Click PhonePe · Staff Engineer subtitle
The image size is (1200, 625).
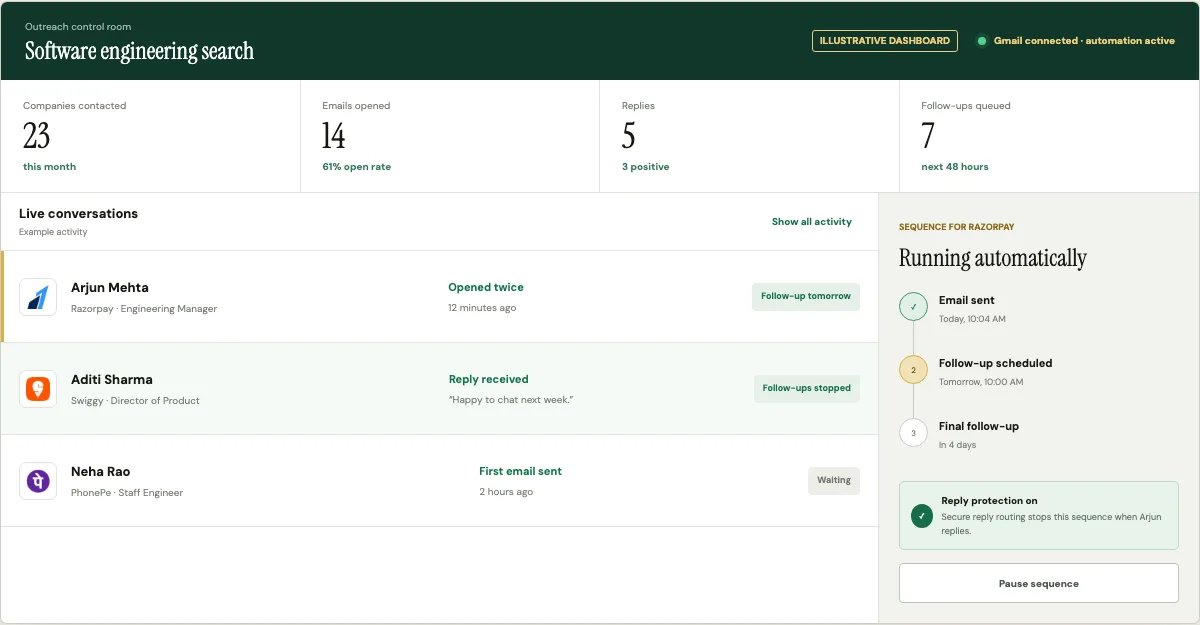[x=127, y=493]
